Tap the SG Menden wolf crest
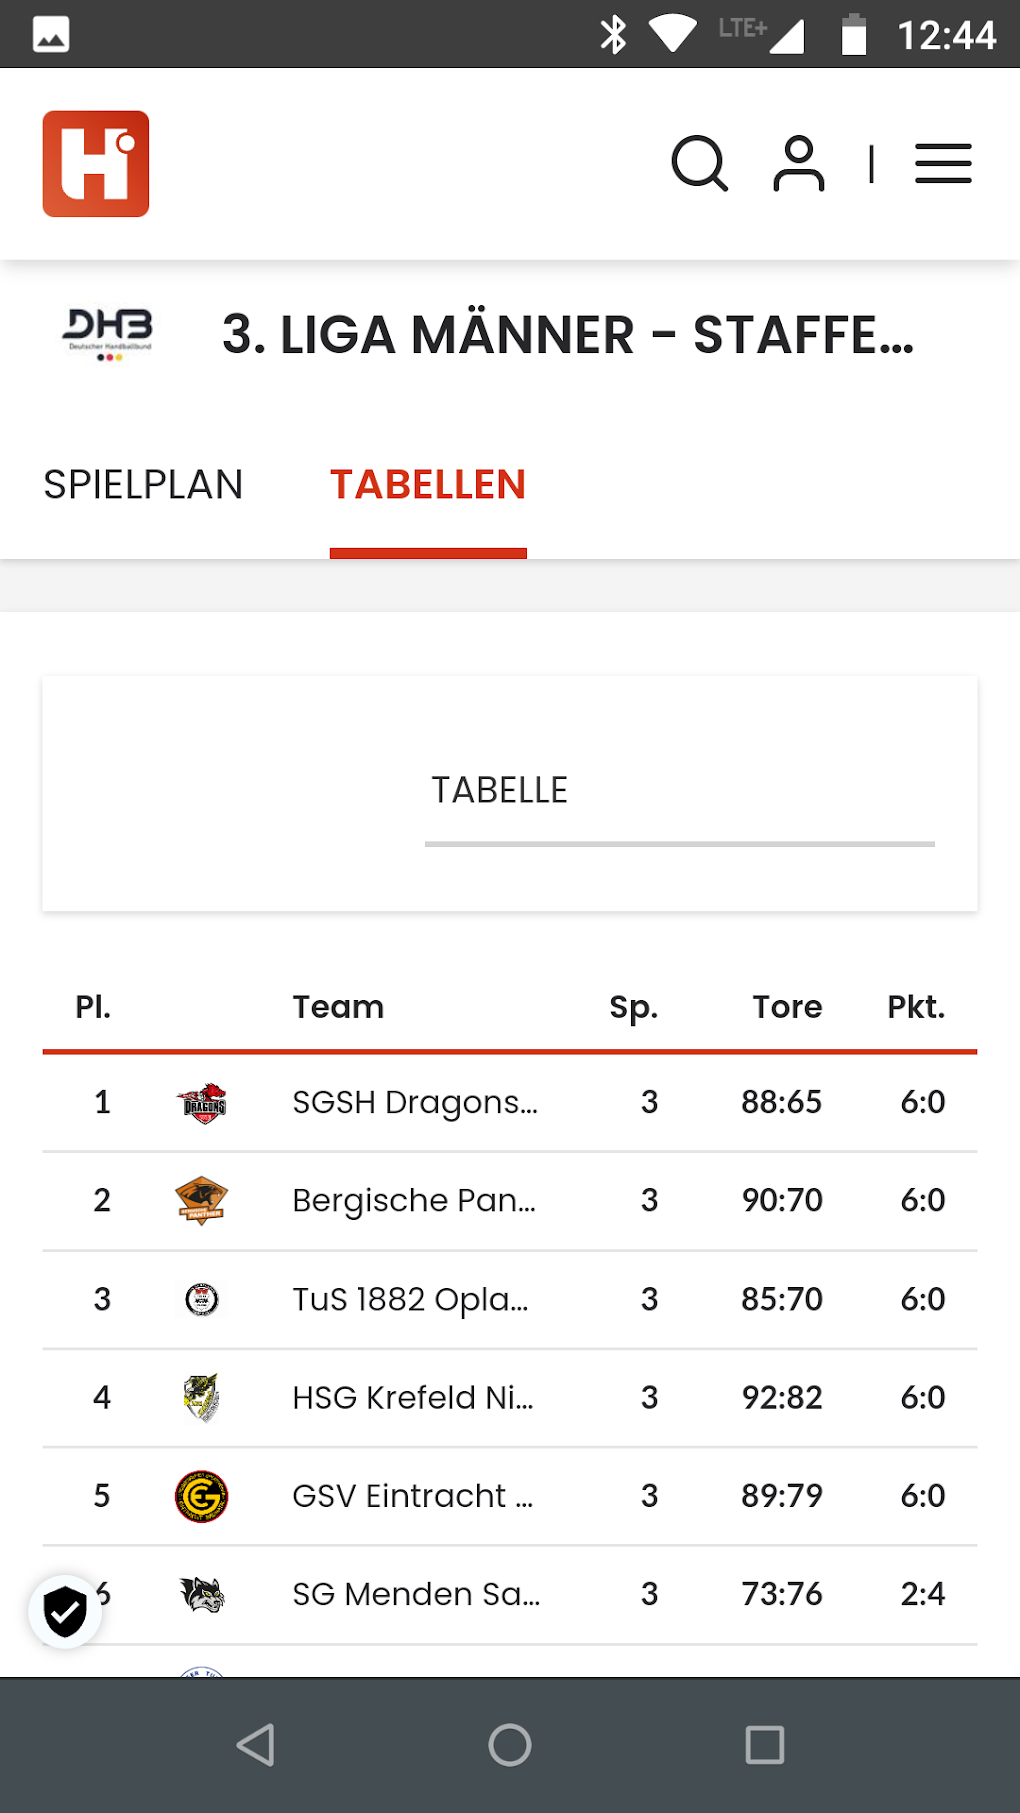The image size is (1020, 1813). click(202, 1594)
